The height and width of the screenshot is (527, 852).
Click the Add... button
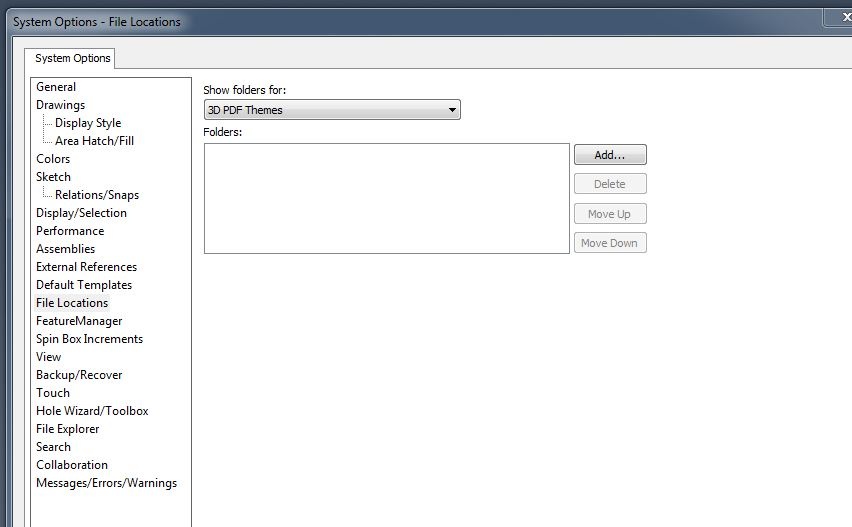pyautogui.click(x=610, y=155)
